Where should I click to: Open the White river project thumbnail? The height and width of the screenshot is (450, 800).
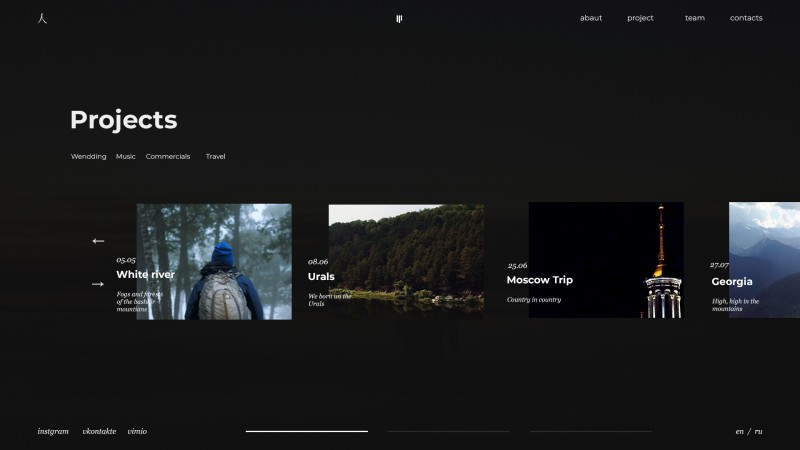(x=214, y=262)
